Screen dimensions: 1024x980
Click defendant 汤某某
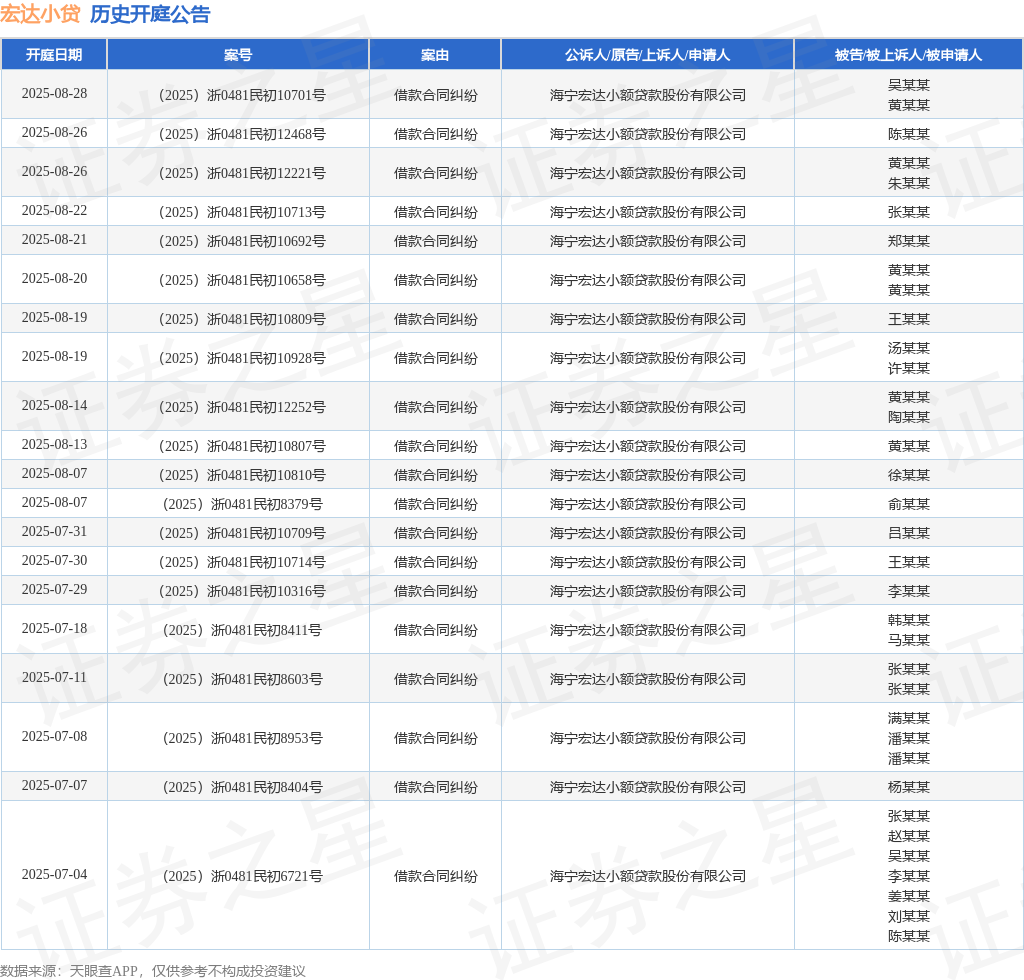pos(908,348)
